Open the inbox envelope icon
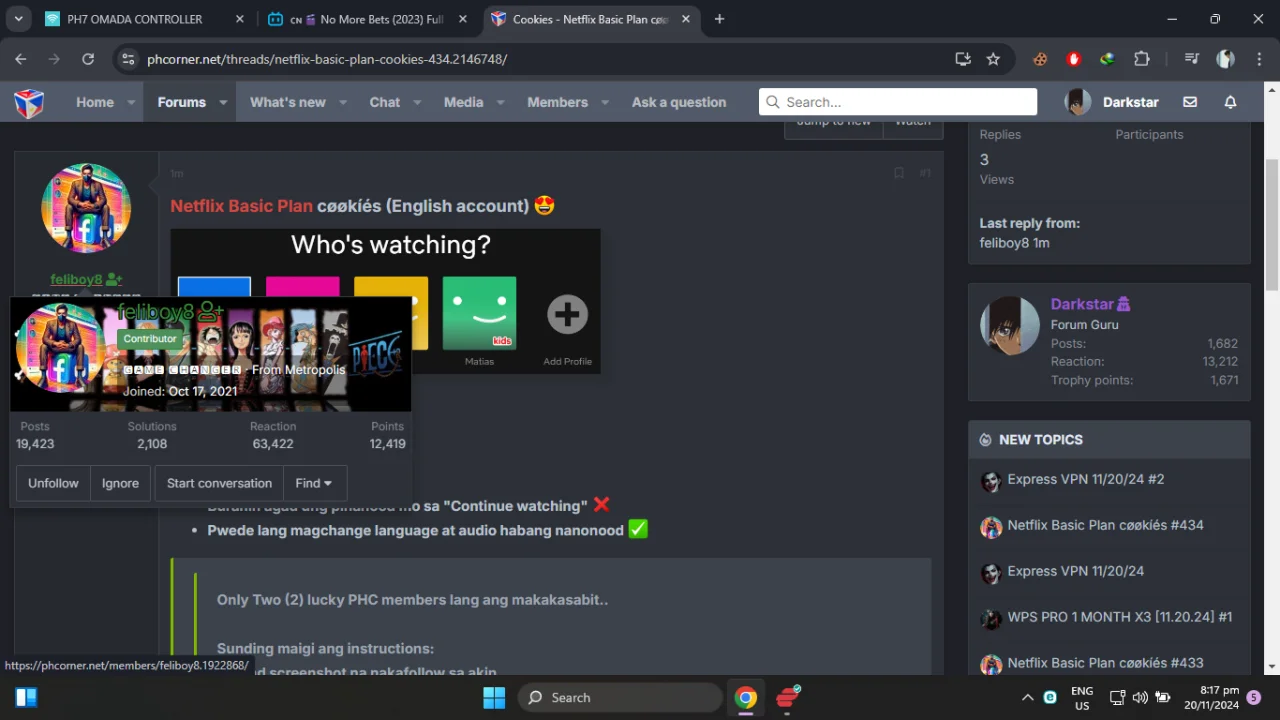The height and width of the screenshot is (720, 1280). (1190, 102)
